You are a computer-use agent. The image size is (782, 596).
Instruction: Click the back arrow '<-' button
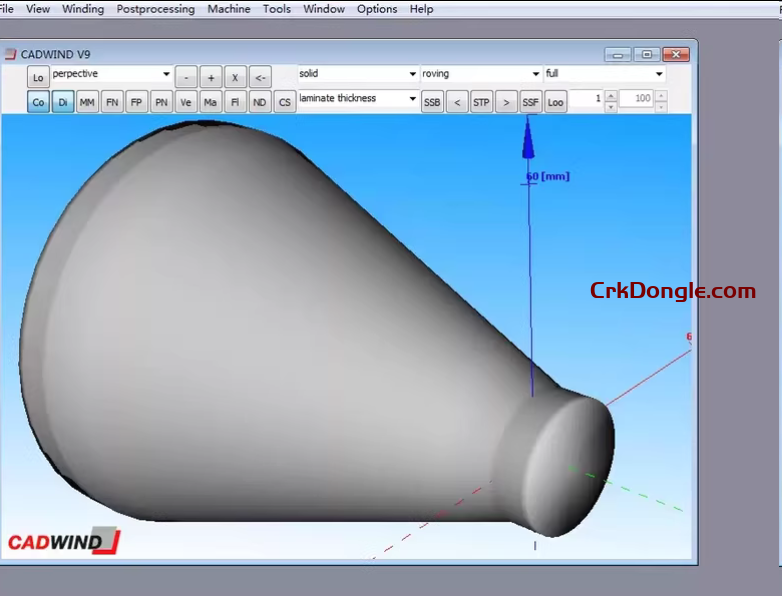pos(260,77)
